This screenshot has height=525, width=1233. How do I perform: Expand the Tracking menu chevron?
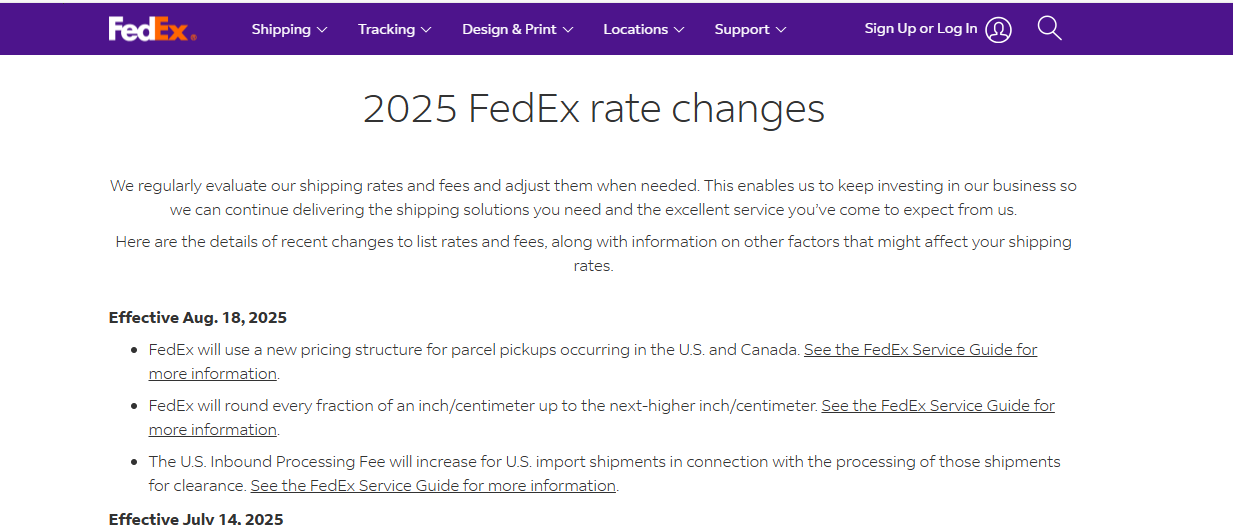coord(426,30)
